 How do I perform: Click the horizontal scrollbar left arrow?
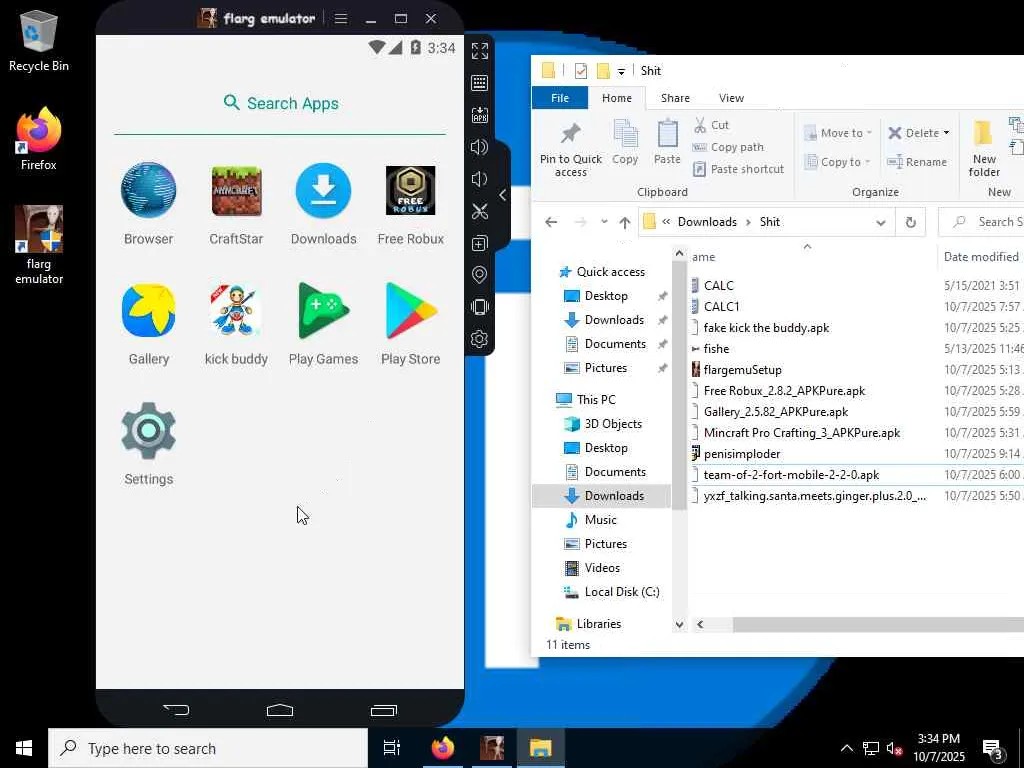click(700, 624)
